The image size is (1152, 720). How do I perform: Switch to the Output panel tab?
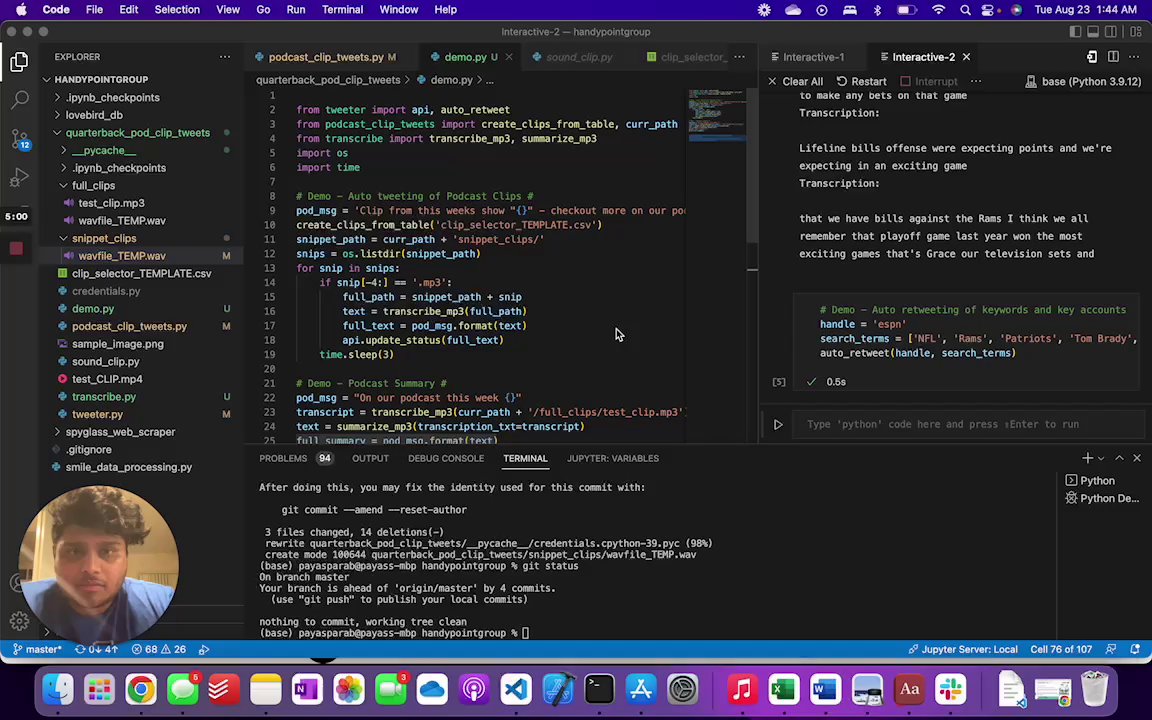point(370,458)
